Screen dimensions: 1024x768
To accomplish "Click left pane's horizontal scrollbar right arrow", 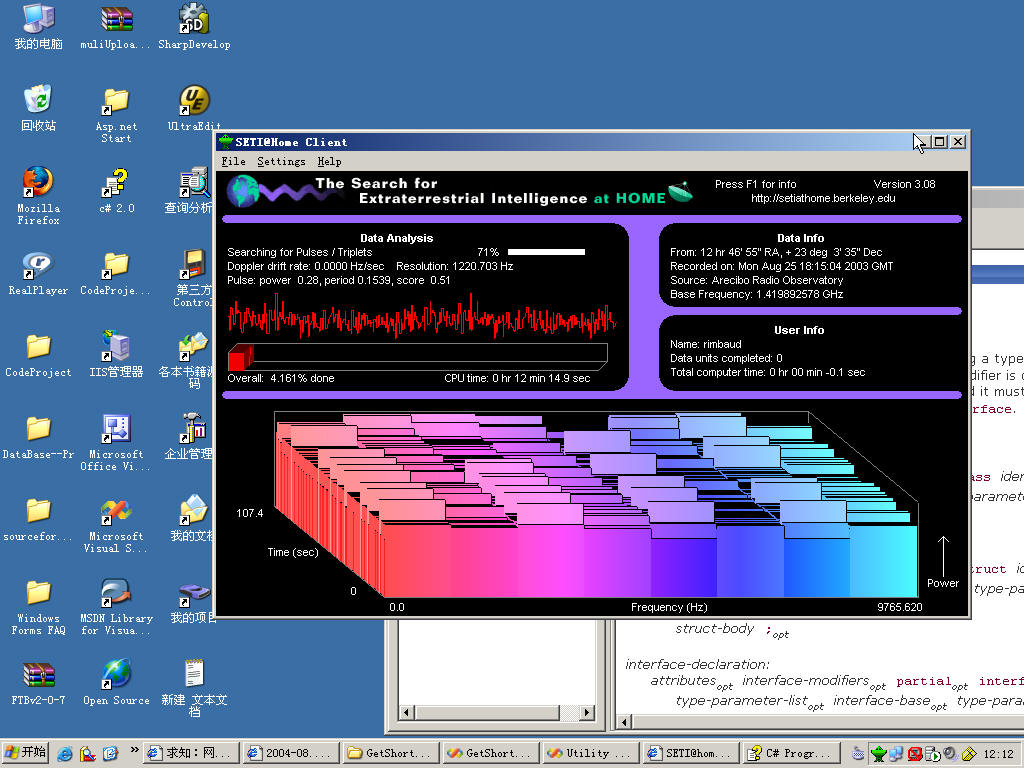I will (587, 712).
